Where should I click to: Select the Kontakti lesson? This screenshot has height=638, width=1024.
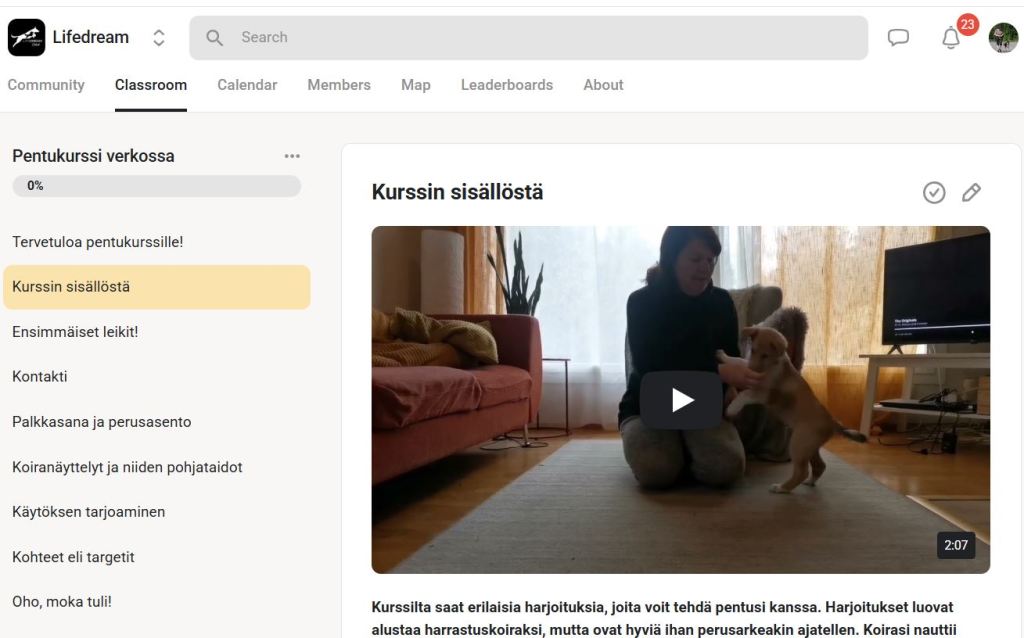40,377
